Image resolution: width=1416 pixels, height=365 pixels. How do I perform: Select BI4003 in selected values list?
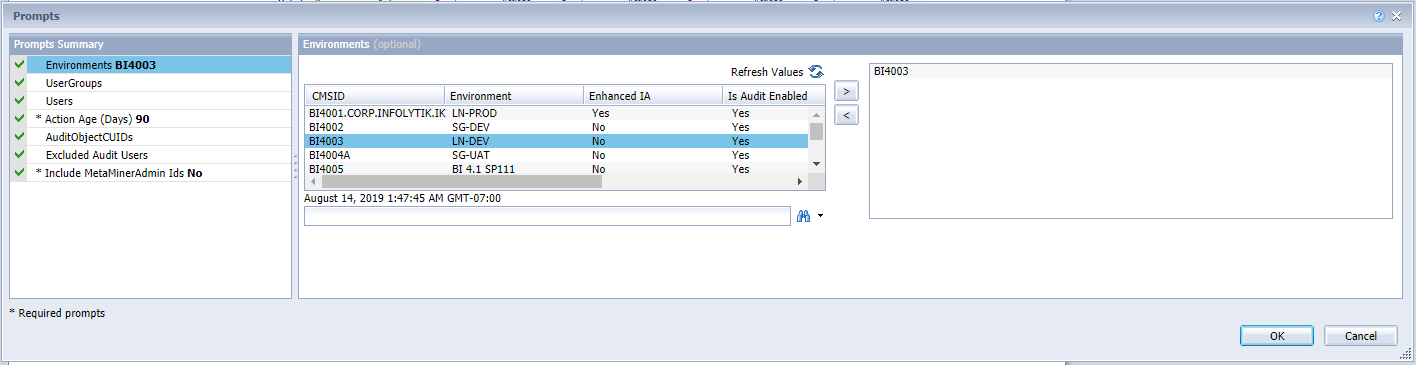pyautogui.click(x=1131, y=71)
